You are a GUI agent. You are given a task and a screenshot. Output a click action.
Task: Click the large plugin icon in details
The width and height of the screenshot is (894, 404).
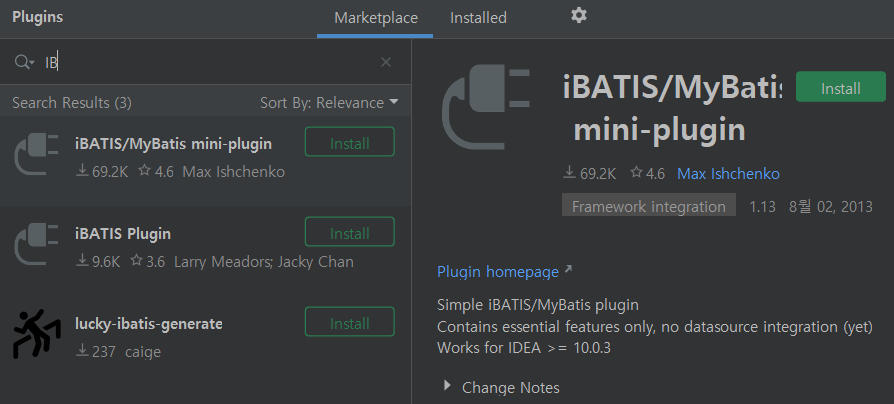(486, 107)
